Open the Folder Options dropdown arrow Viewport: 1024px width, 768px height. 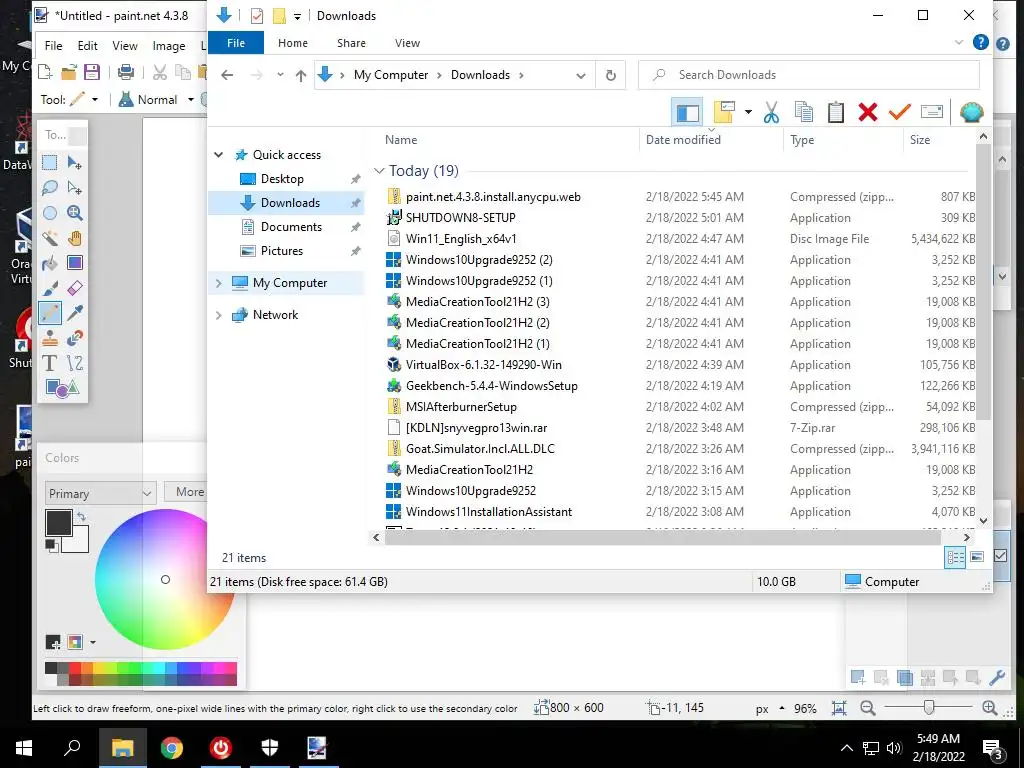tap(748, 112)
